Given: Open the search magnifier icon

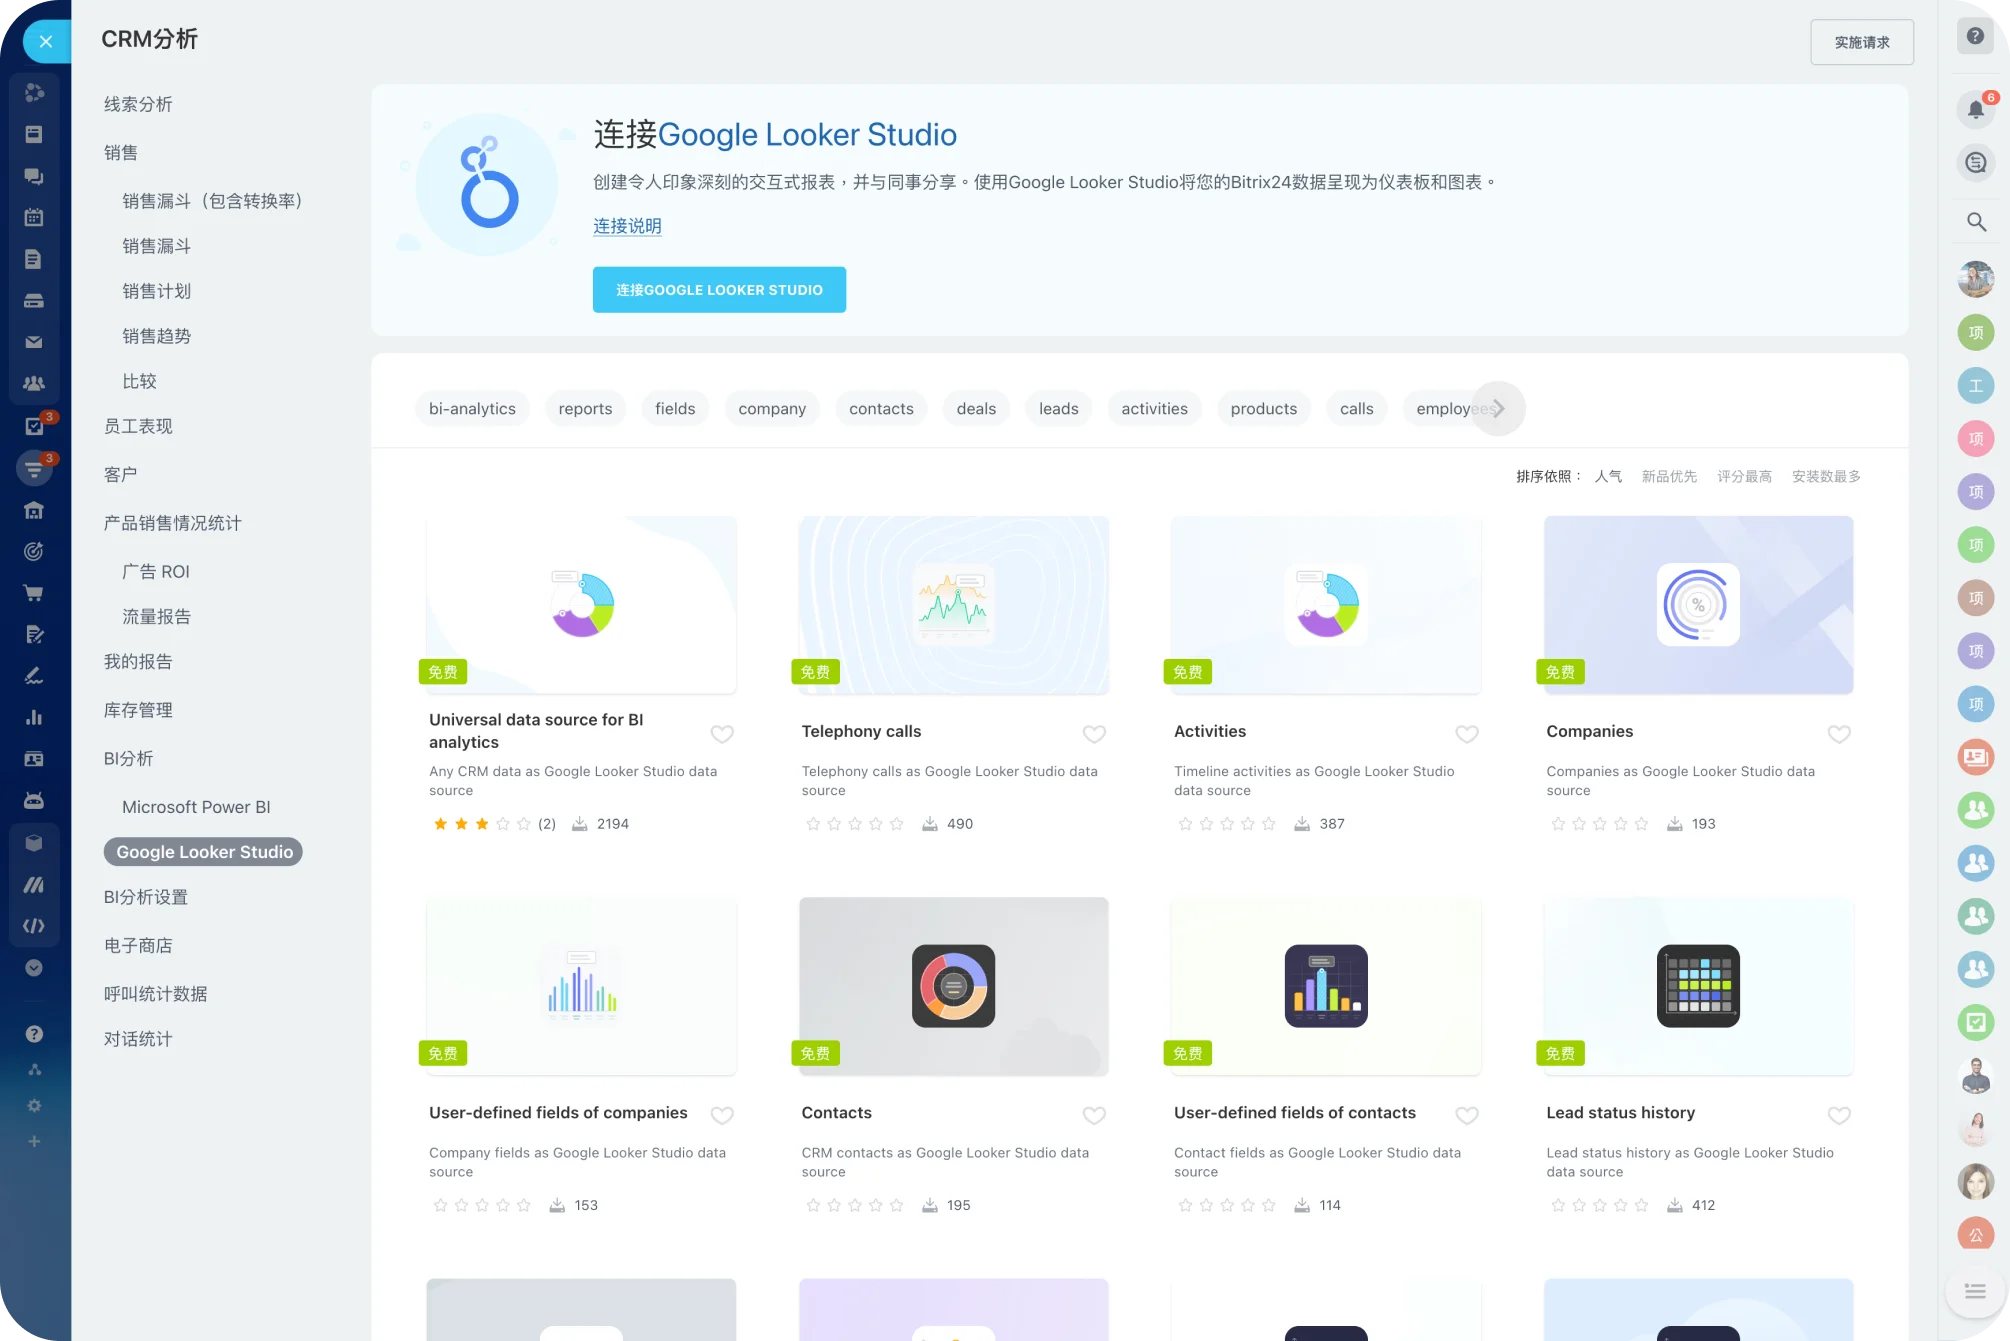Looking at the screenshot, I should point(1976,222).
